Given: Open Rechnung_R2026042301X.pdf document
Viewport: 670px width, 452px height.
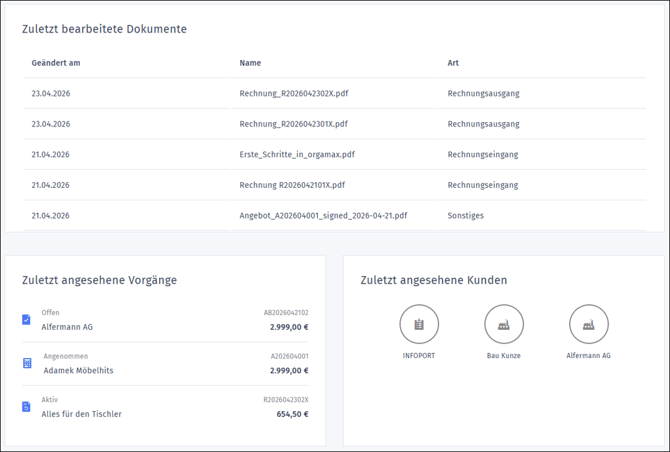Looking at the screenshot, I should point(294,124).
